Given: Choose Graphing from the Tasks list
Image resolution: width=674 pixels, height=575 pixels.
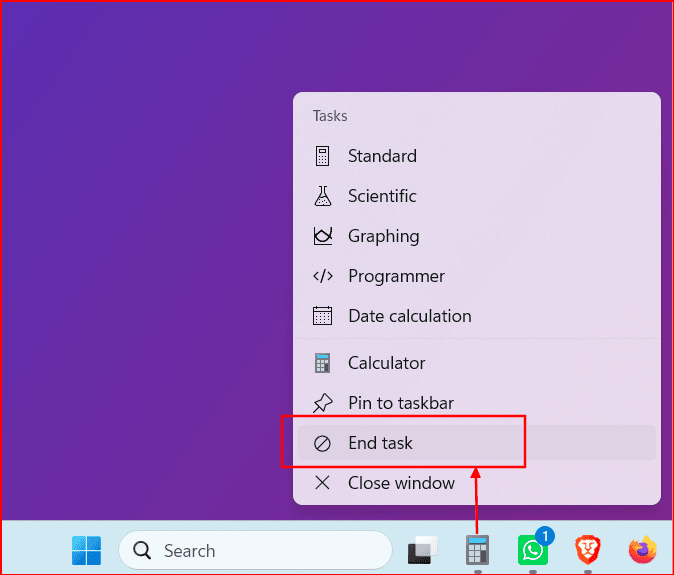Looking at the screenshot, I should (477, 236).
